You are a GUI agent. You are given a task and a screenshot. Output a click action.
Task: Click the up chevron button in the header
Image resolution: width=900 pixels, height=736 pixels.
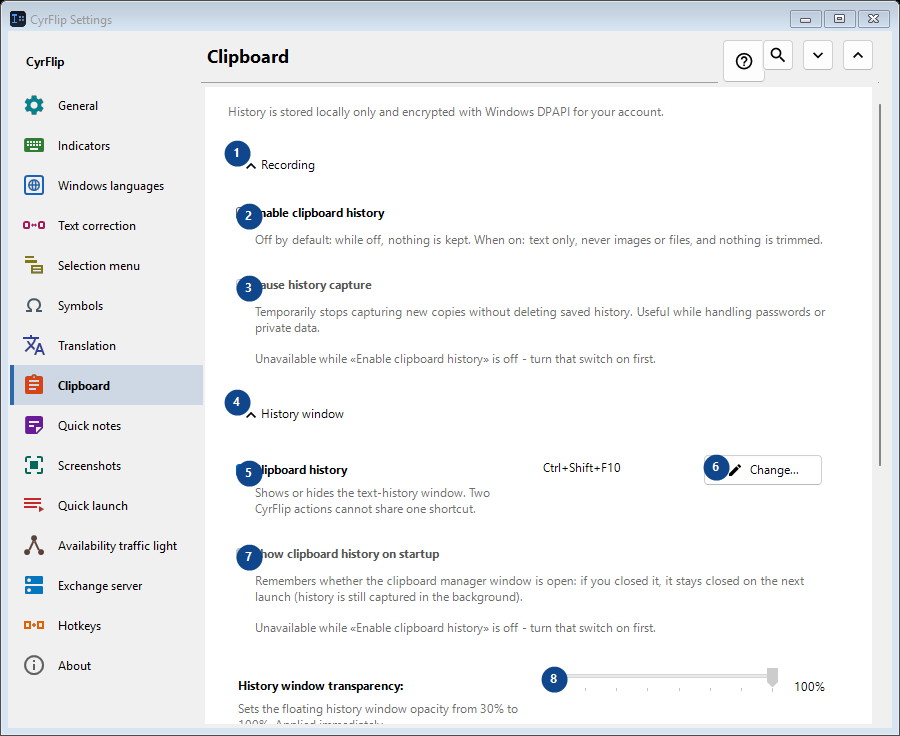pos(858,55)
